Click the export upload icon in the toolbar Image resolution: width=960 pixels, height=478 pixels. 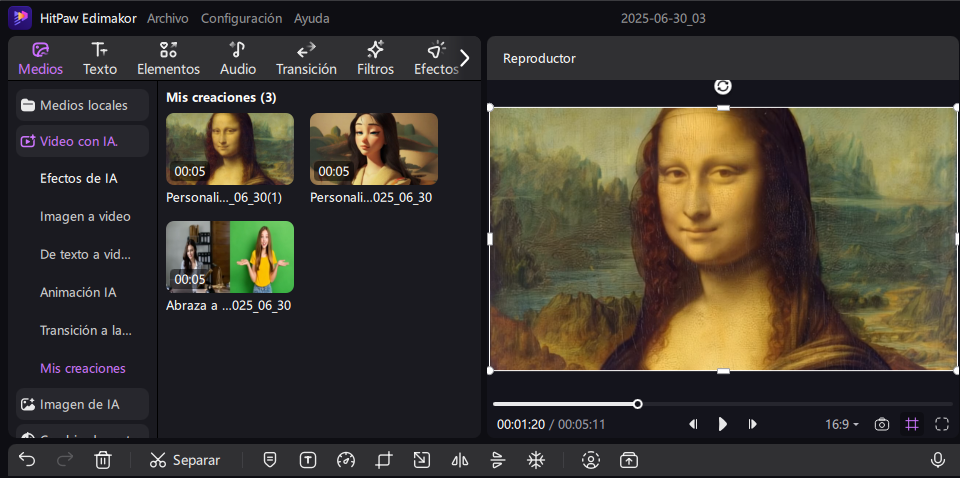click(x=629, y=460)
